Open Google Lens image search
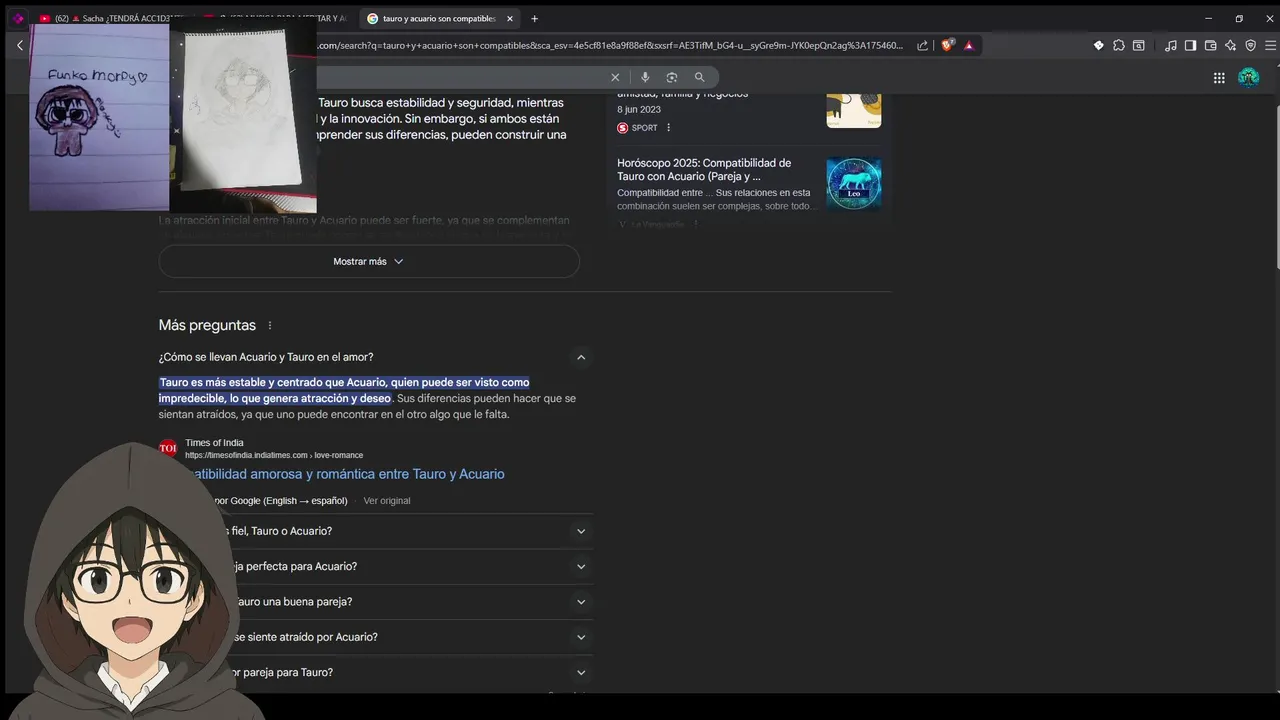Screen dimensions: 1280x720 point(672,77)
